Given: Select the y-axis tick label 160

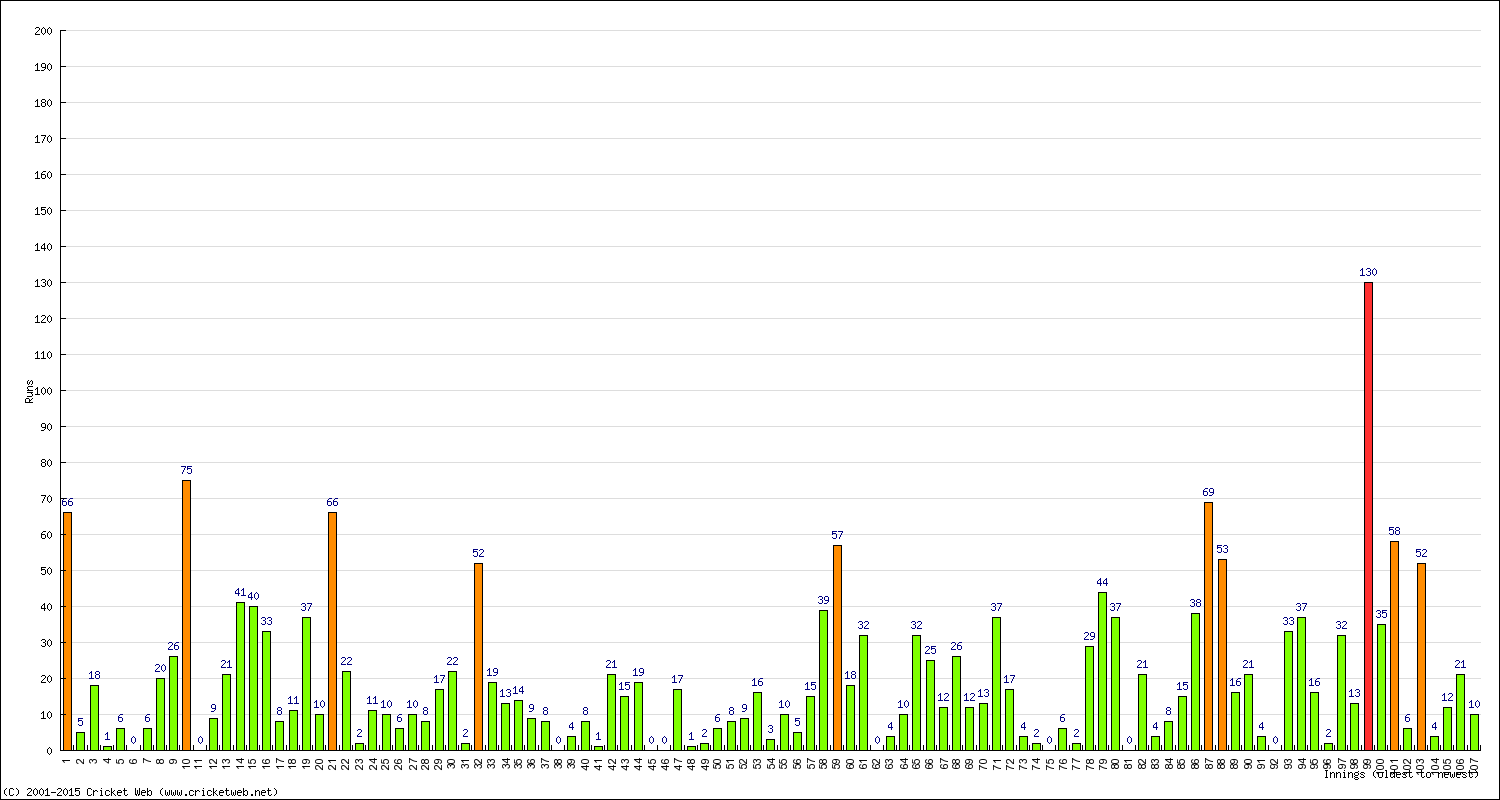Looking at the screenshot, I should 43,175.
